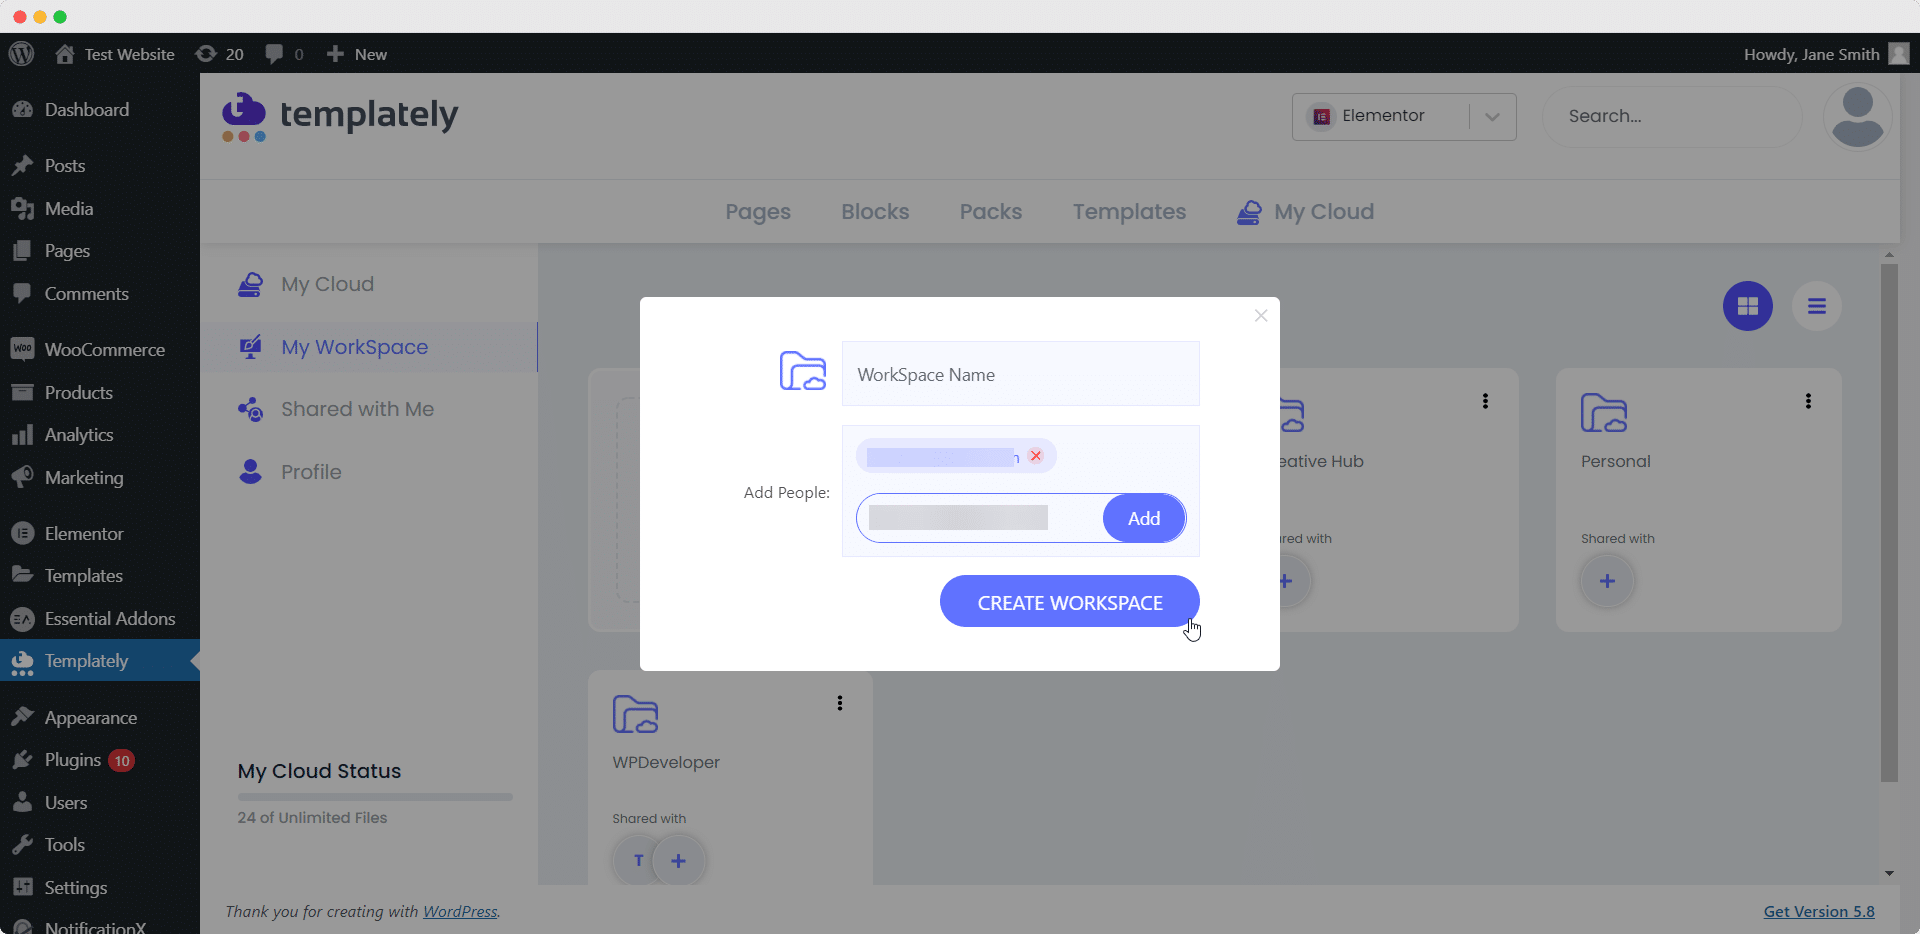The width and height of the screenshot is (1920, 934).
Task: Open Essential Addons from the admin sidebar
Action: (x=110, y=618)
